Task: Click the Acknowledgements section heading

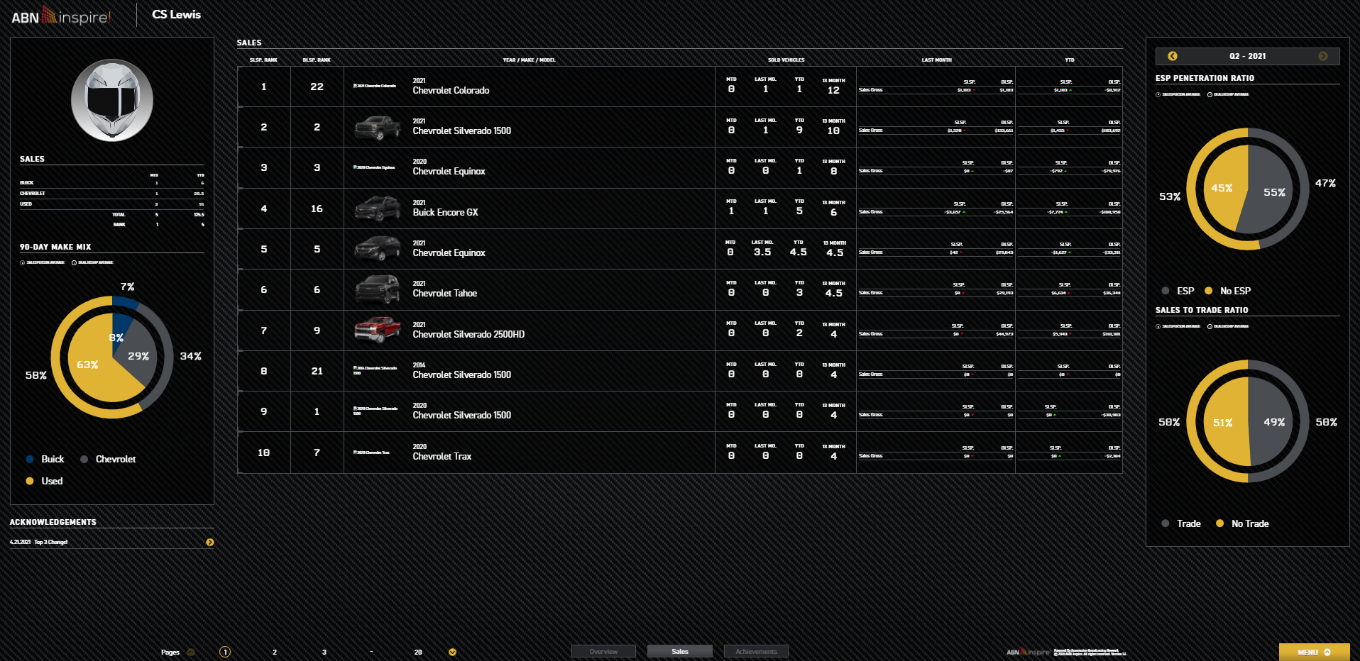Action: tap(53, 522)
